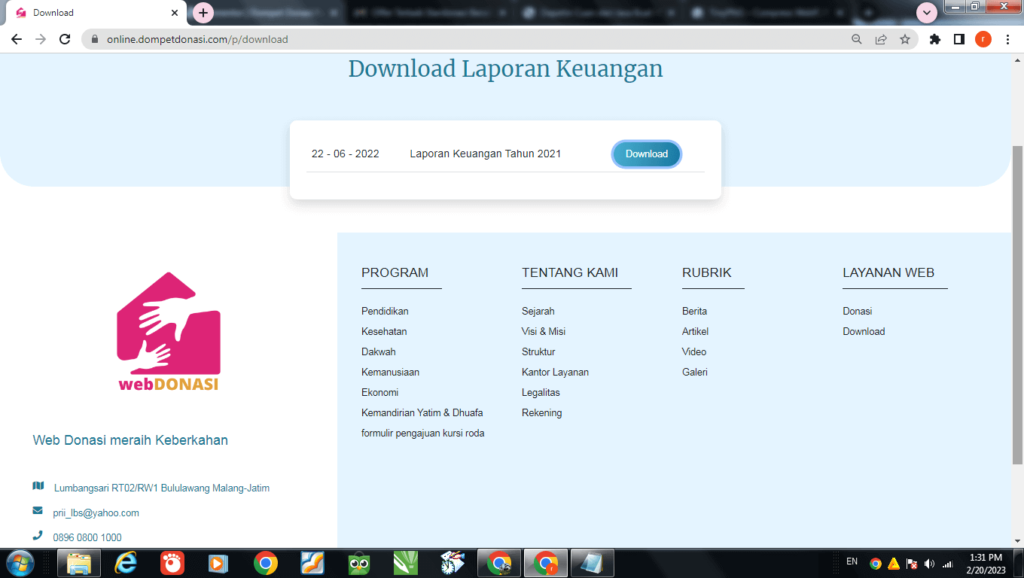1024x578 pixels.
Task: Click the address bar URL field
Action: point(450,40)
